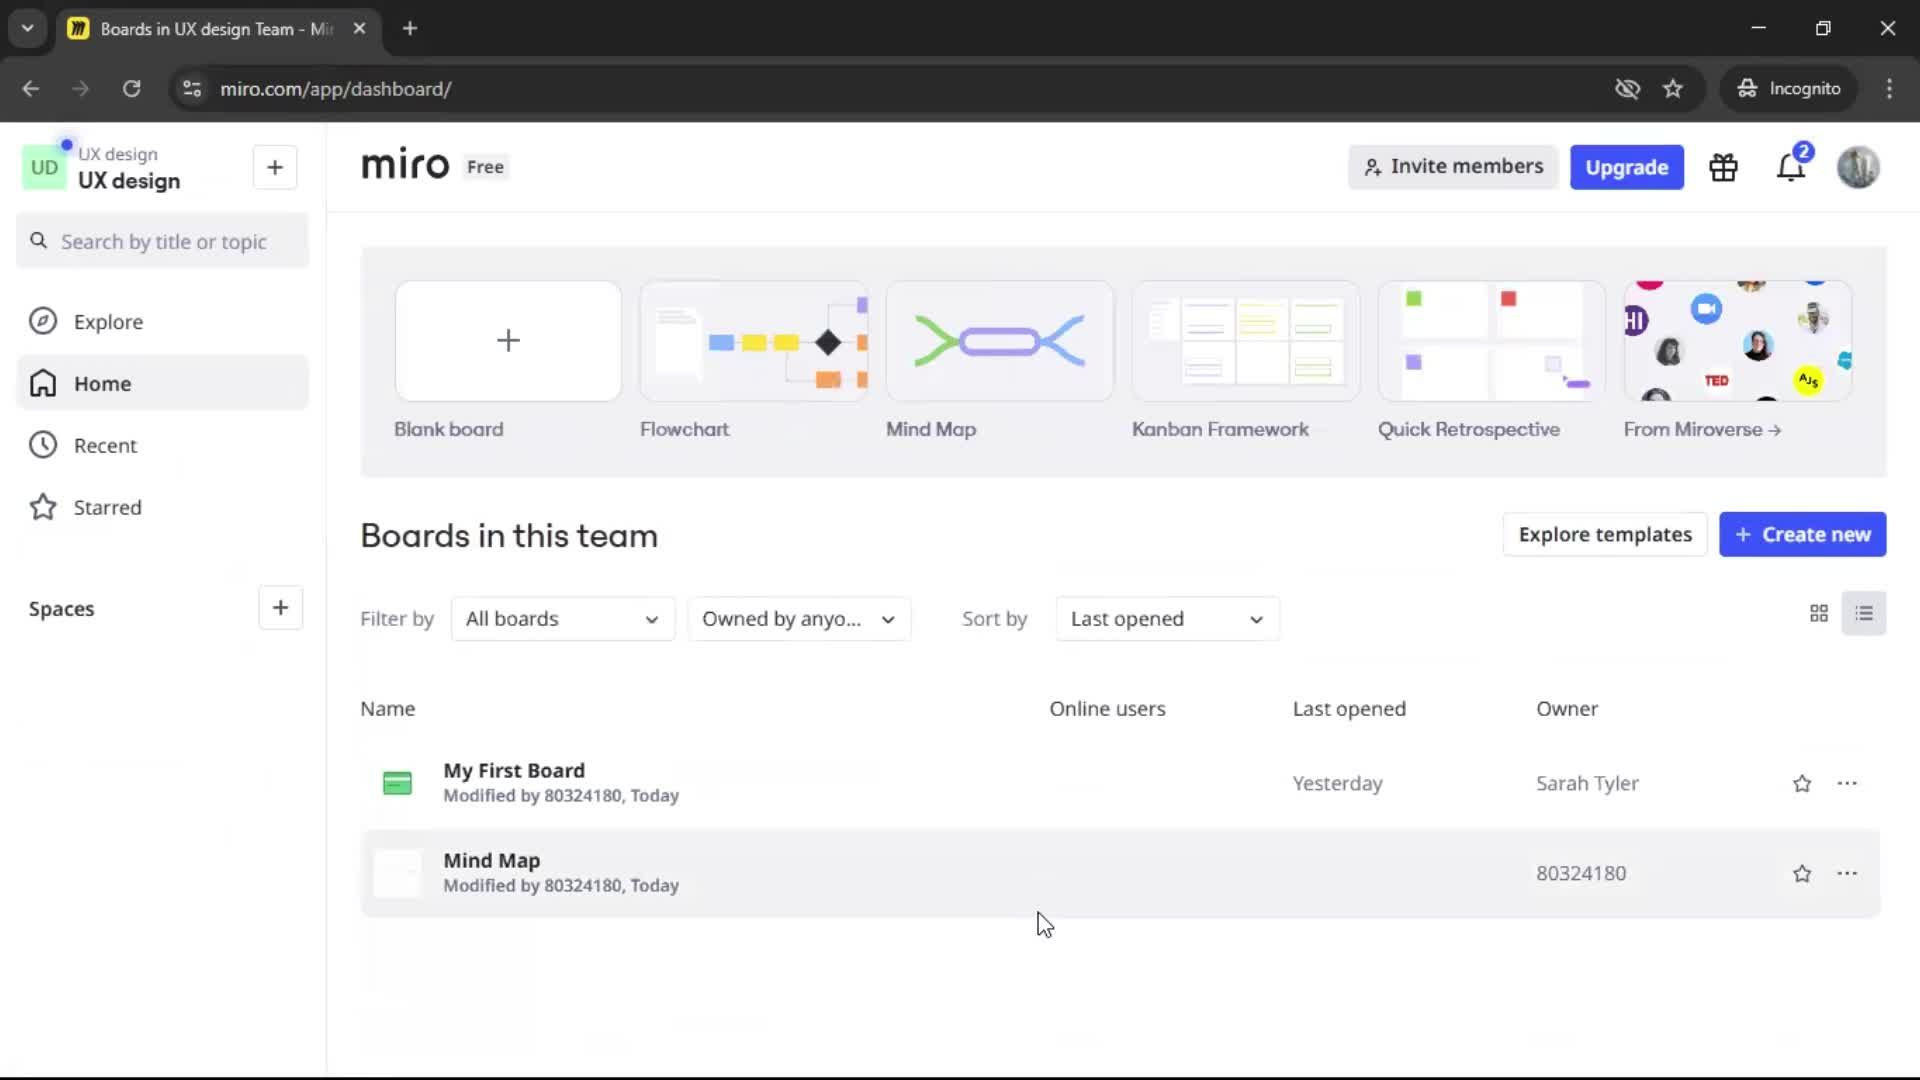This screenshot has height=1080, width=1920.
Task: Click the Owner column header
Action: tap(1567, 709)
